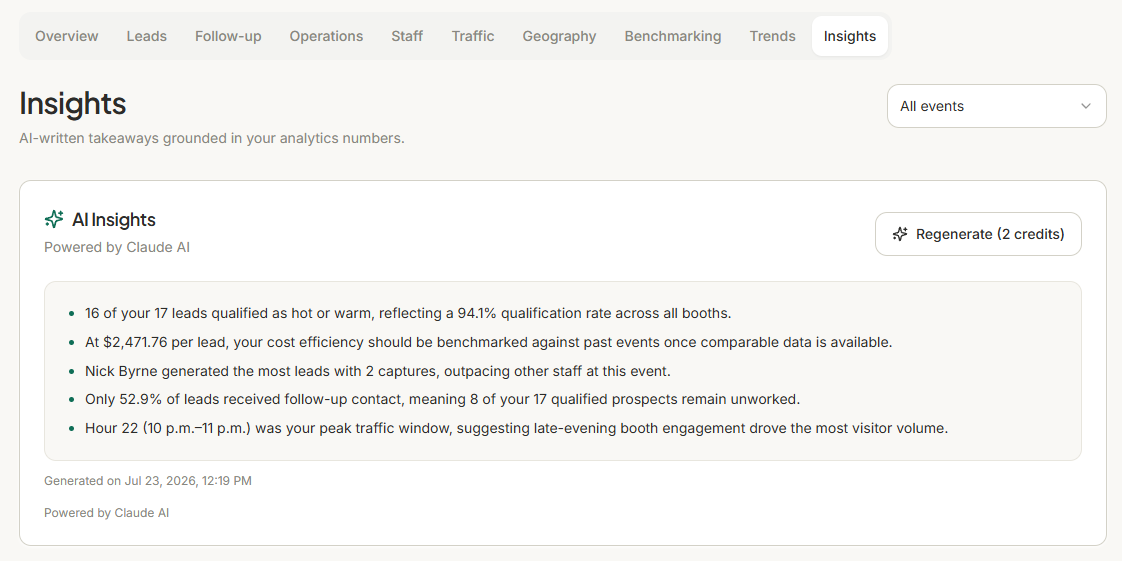
Task: Click the green sparkle icon beside AI Insights
Action: (x=54, y=219)
